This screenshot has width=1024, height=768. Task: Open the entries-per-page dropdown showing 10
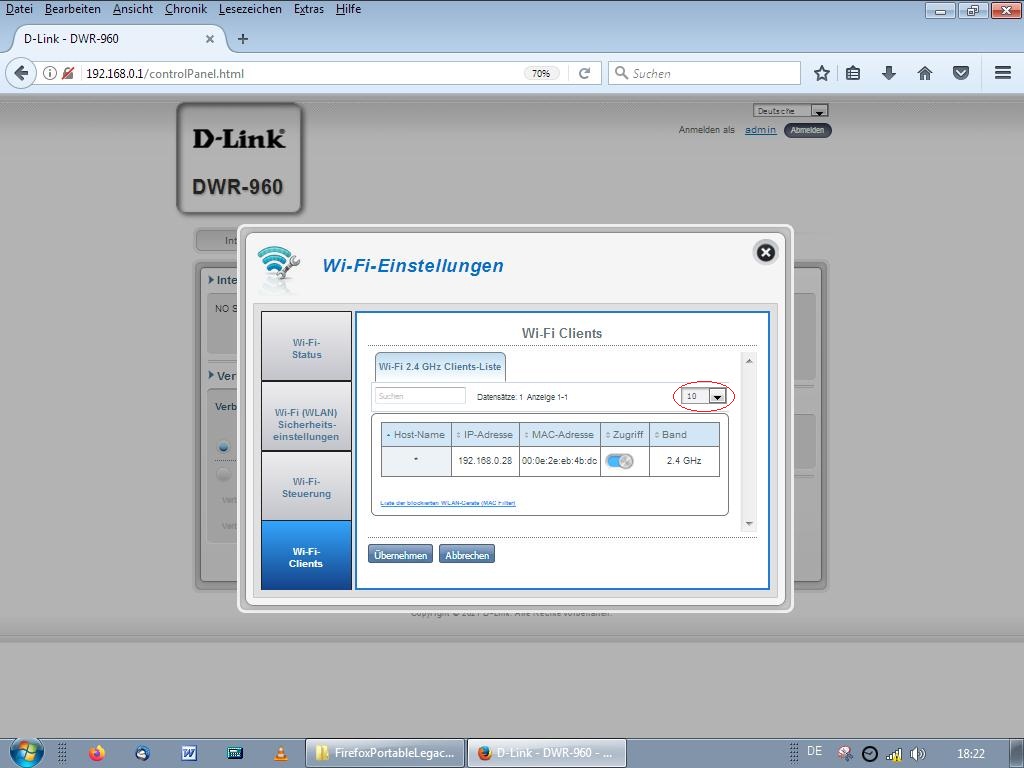pyautogui.click(x=703, y=396)
